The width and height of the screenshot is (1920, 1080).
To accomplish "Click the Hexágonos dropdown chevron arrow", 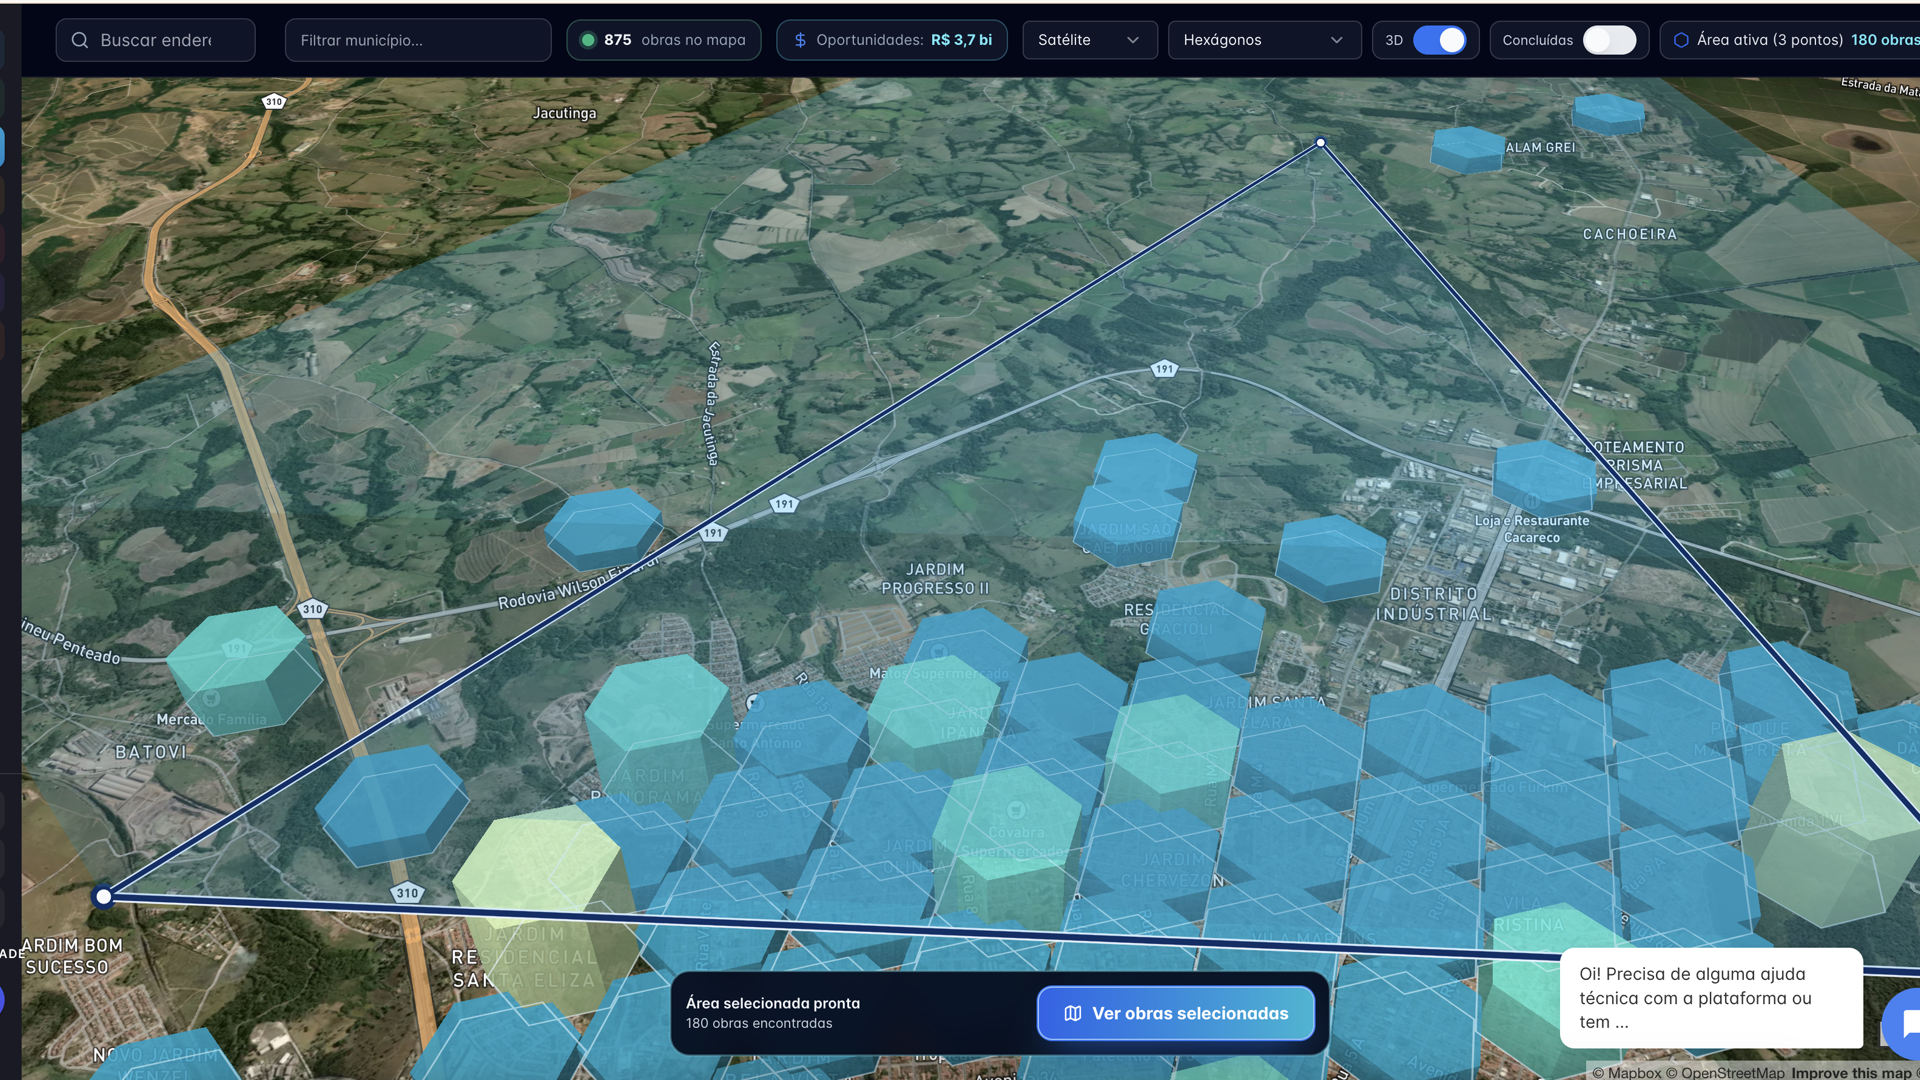I will 1337,40.
